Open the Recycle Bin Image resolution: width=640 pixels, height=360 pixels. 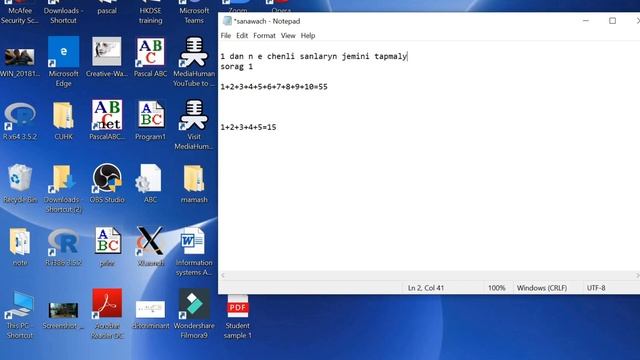[x=20, y=178]
